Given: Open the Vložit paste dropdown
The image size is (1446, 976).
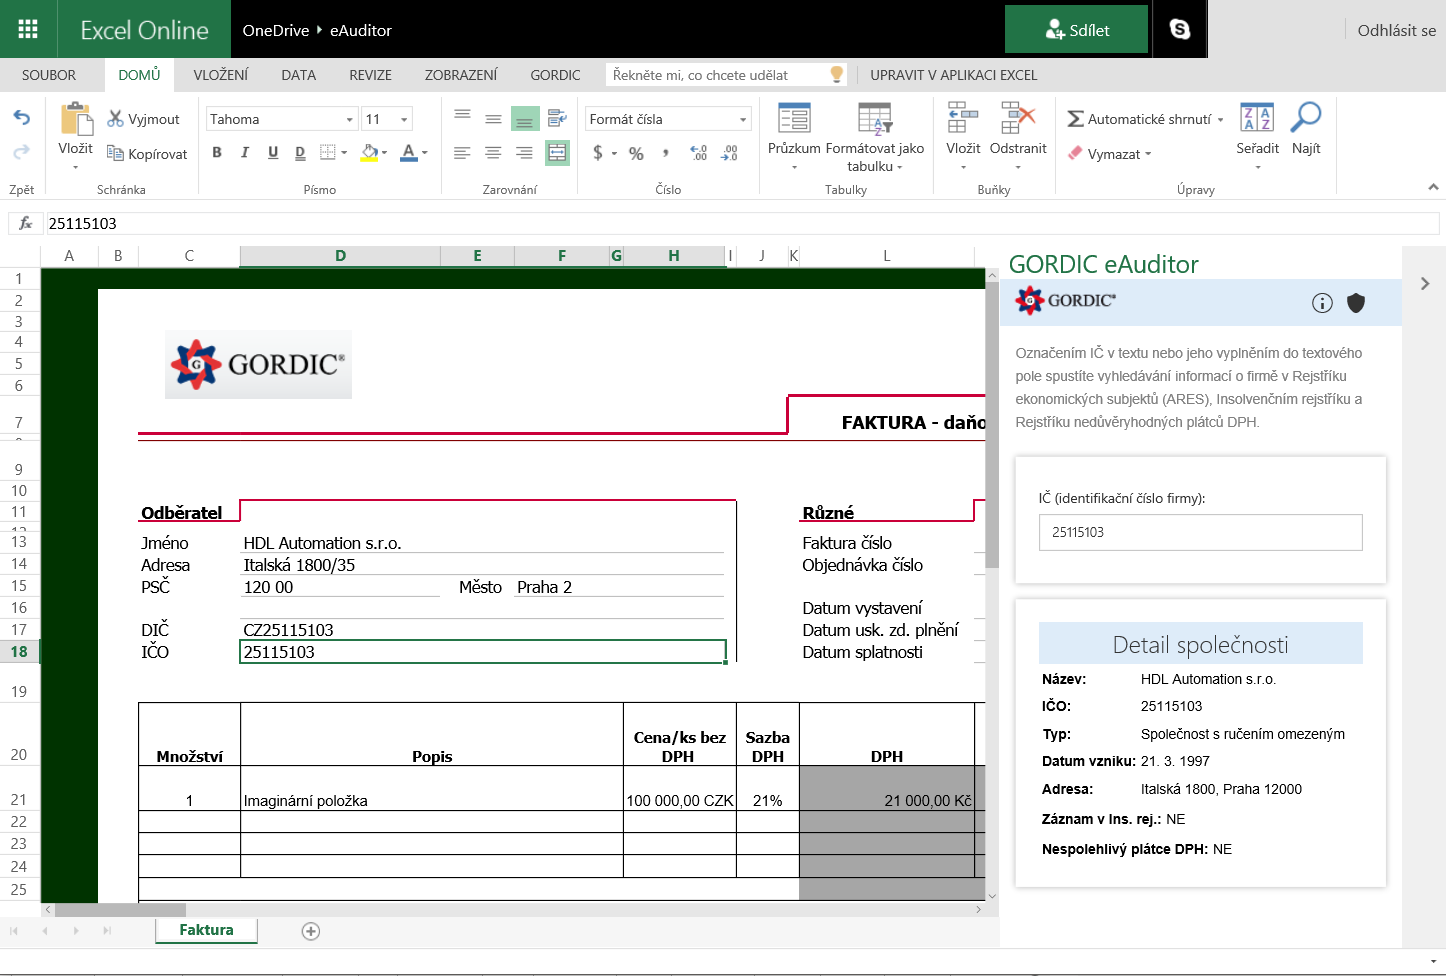Looking at the screenshot, I should [x=76, y=167].
